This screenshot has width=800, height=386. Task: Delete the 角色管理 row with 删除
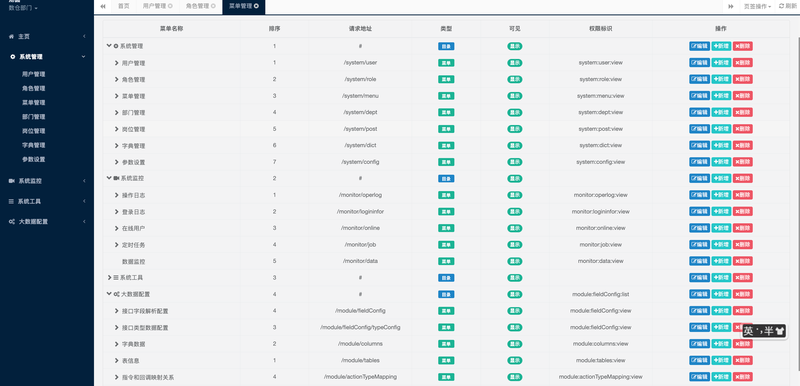[x=742, y=79]
